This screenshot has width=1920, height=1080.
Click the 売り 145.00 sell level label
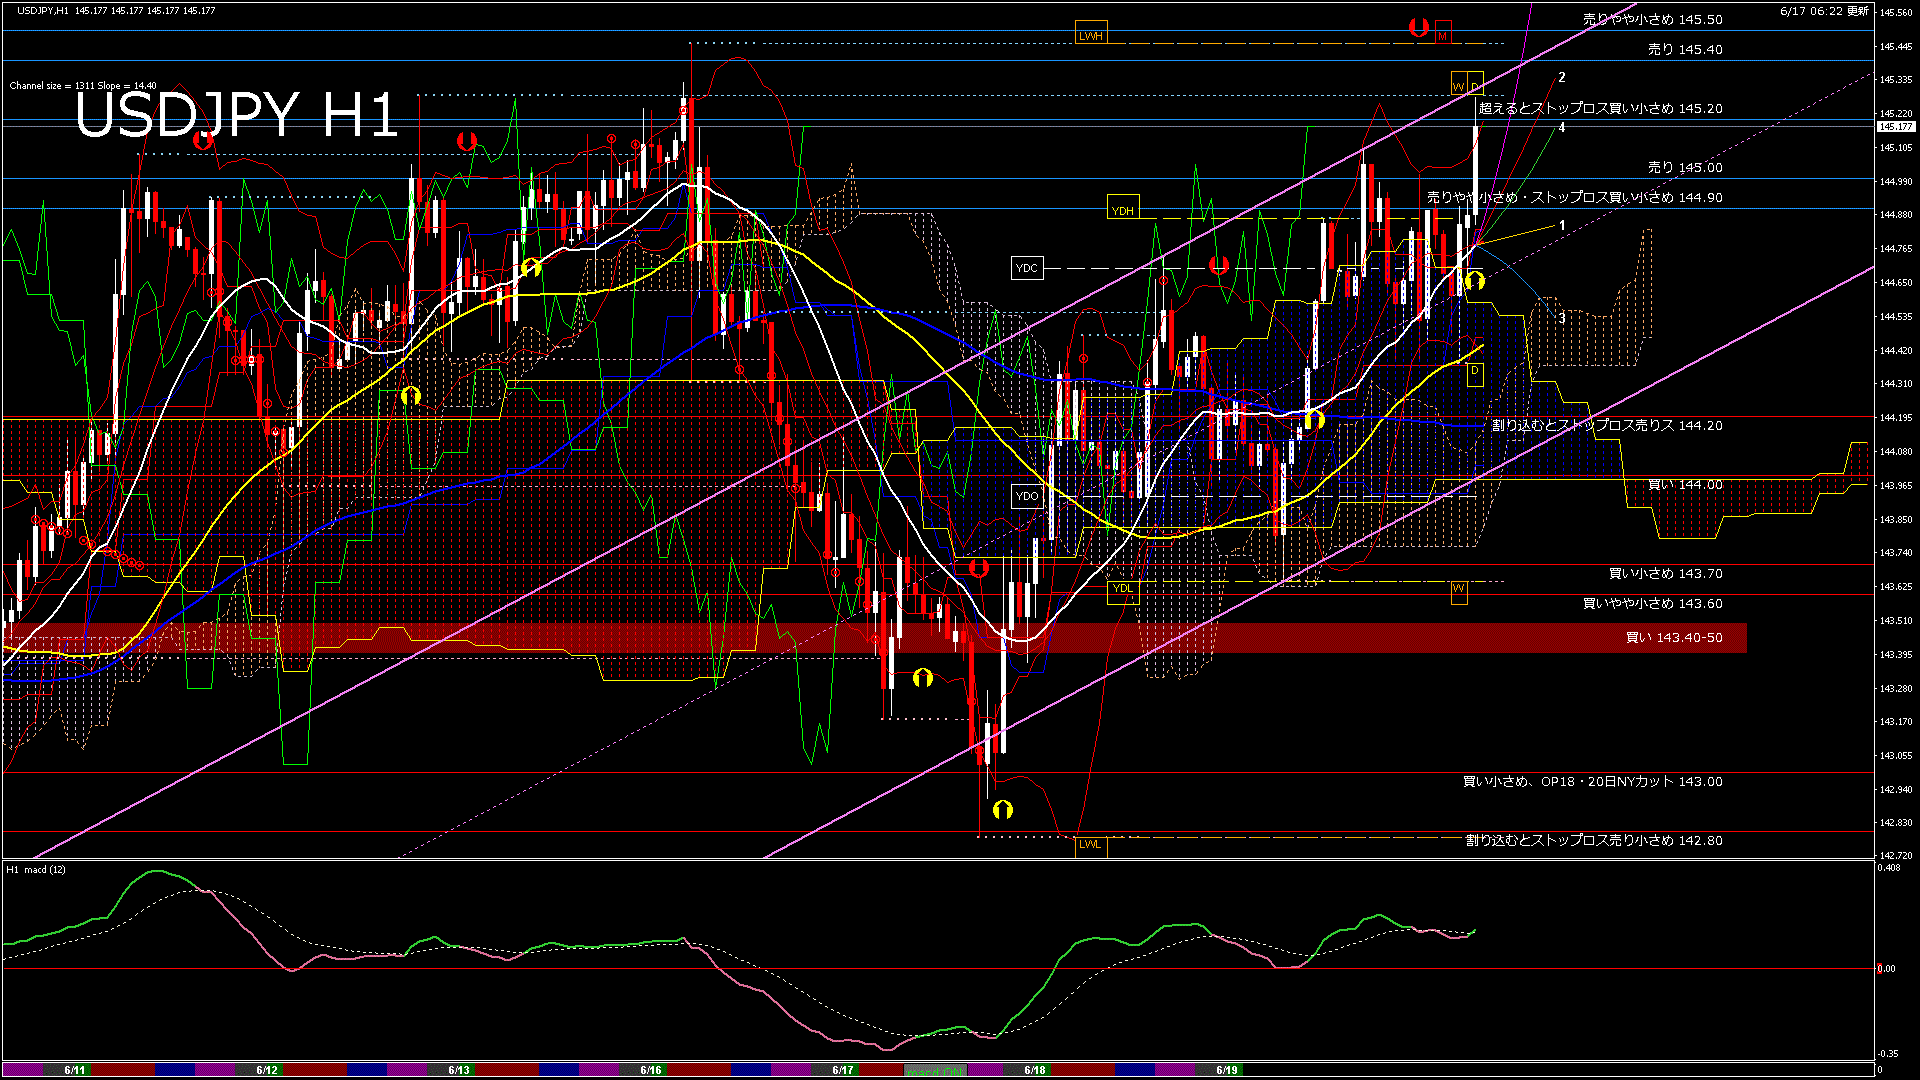1685,168
